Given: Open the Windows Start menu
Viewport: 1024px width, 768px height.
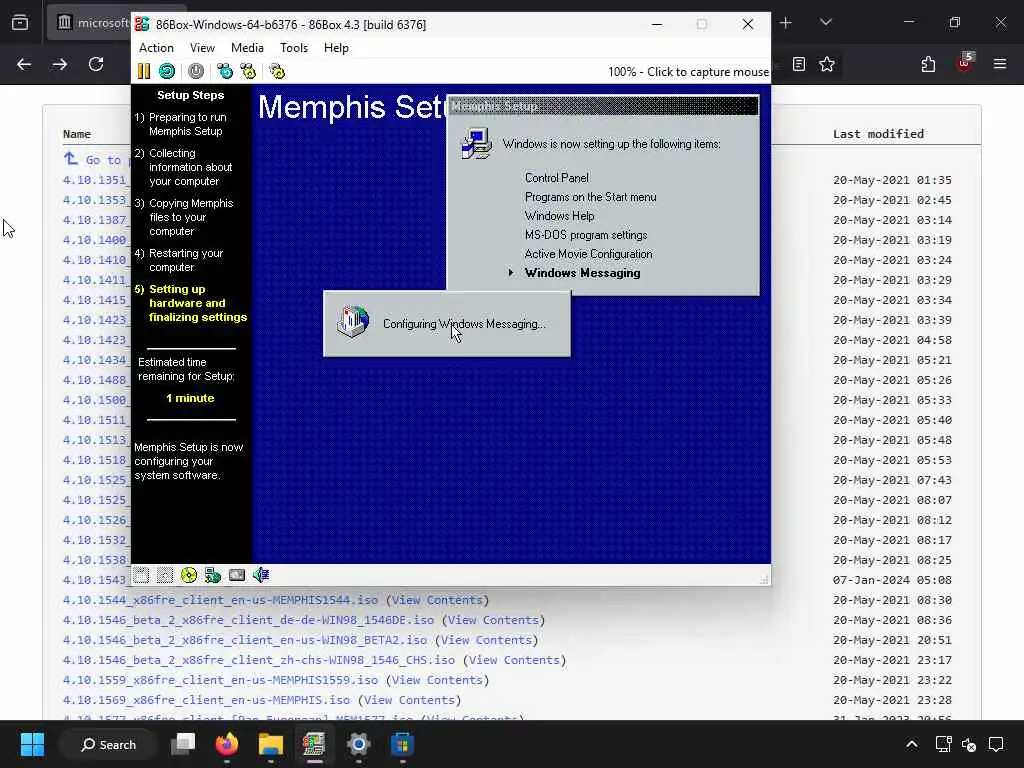Looking at the screenshot, I should coord(31,744).
